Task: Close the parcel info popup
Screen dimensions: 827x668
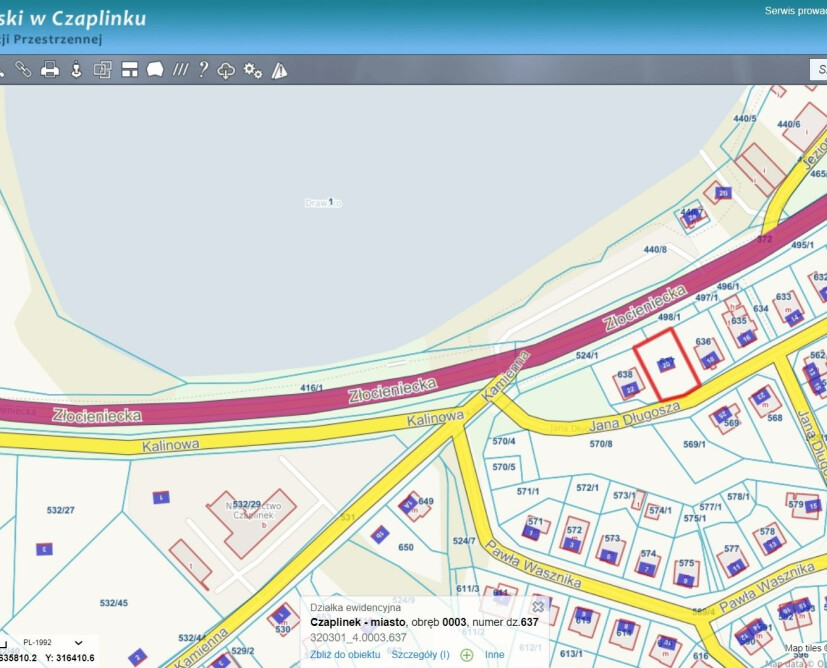Action: pyautogui.click(x=538, y=606)
